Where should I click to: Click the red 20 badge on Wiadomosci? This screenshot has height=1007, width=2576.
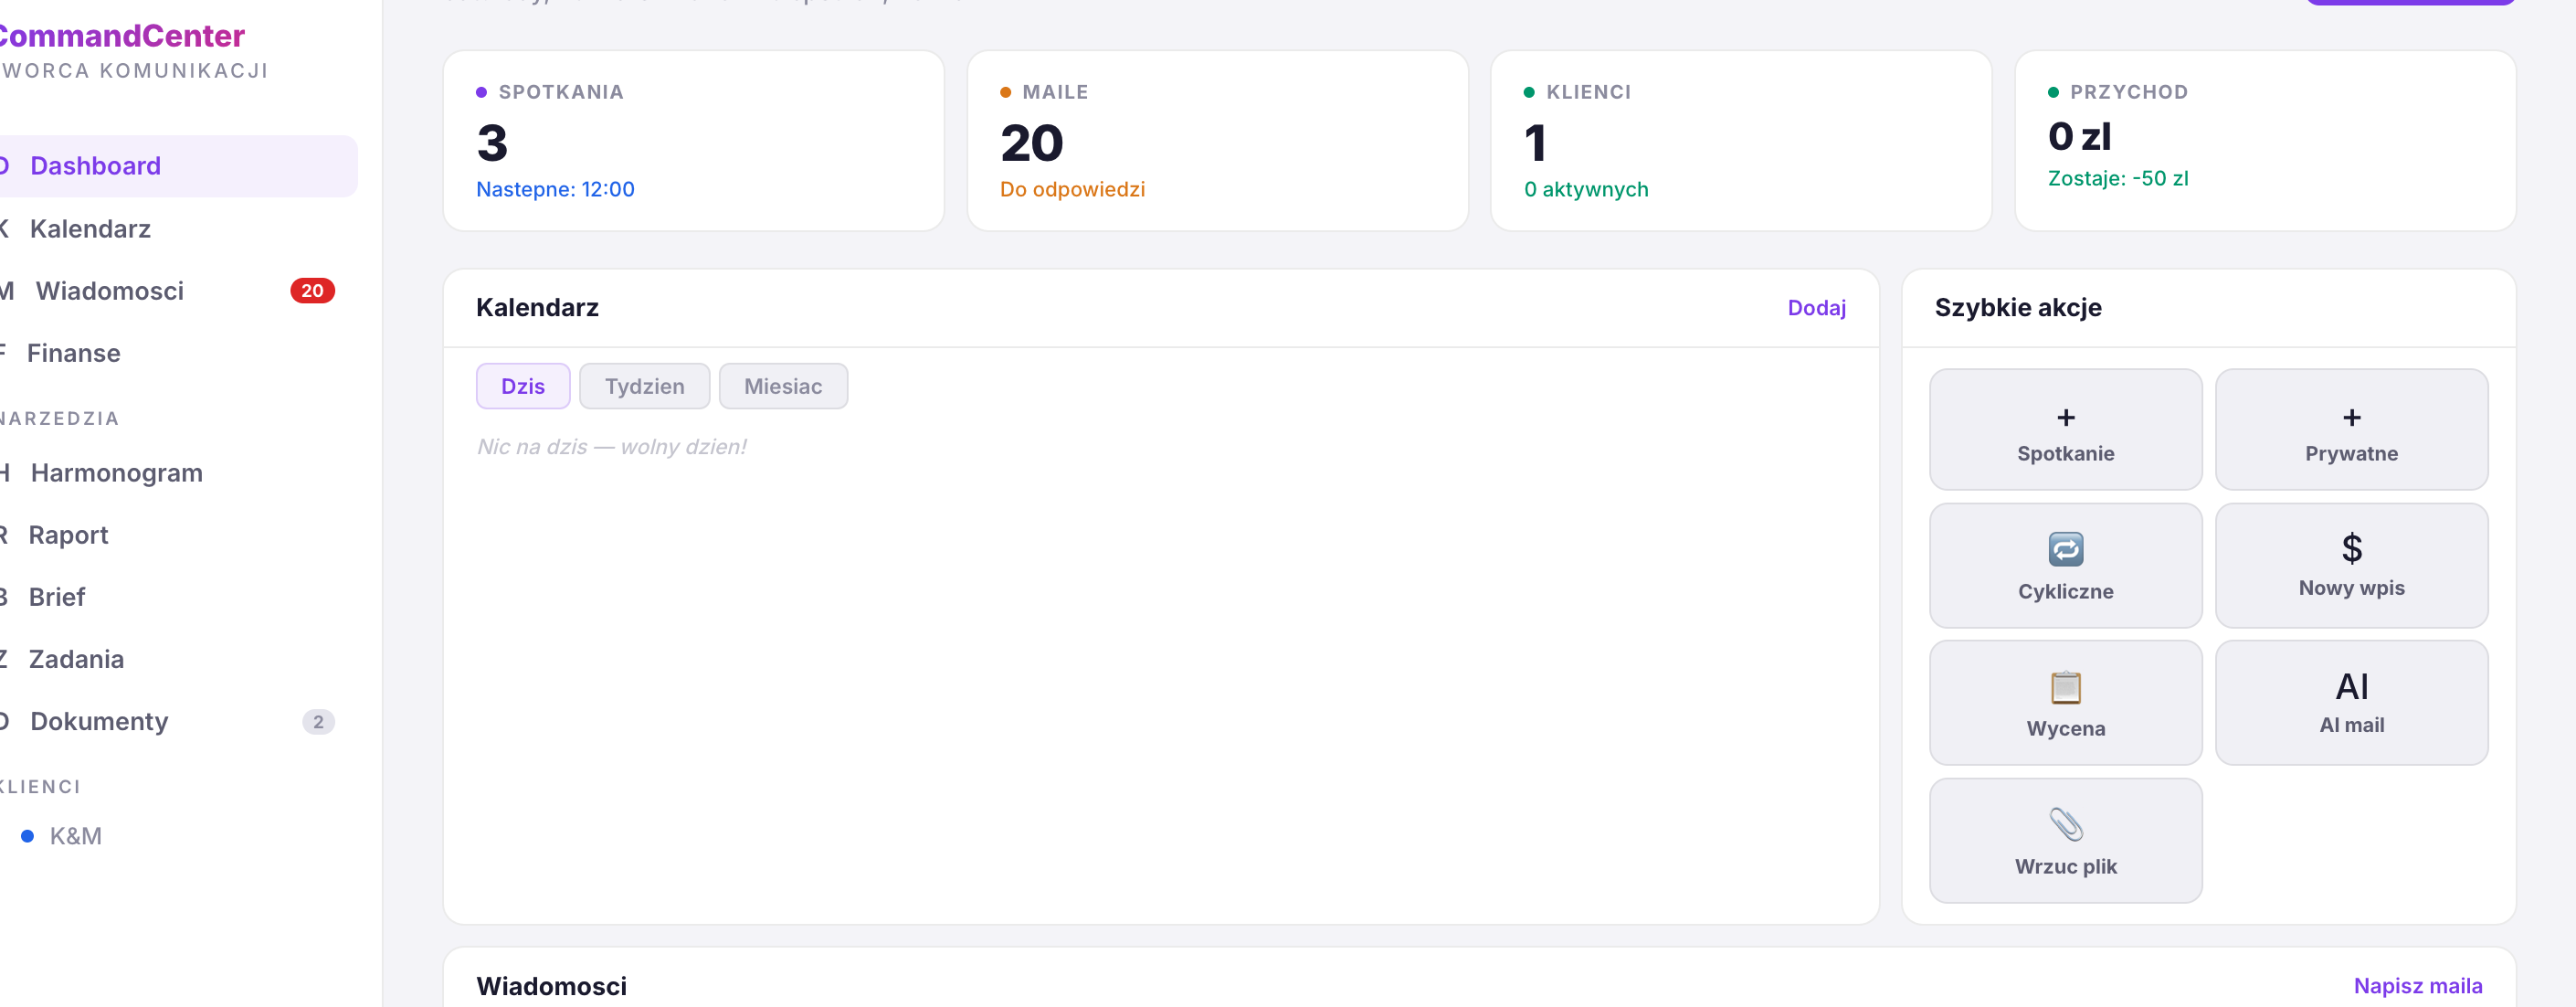[312, 291]
